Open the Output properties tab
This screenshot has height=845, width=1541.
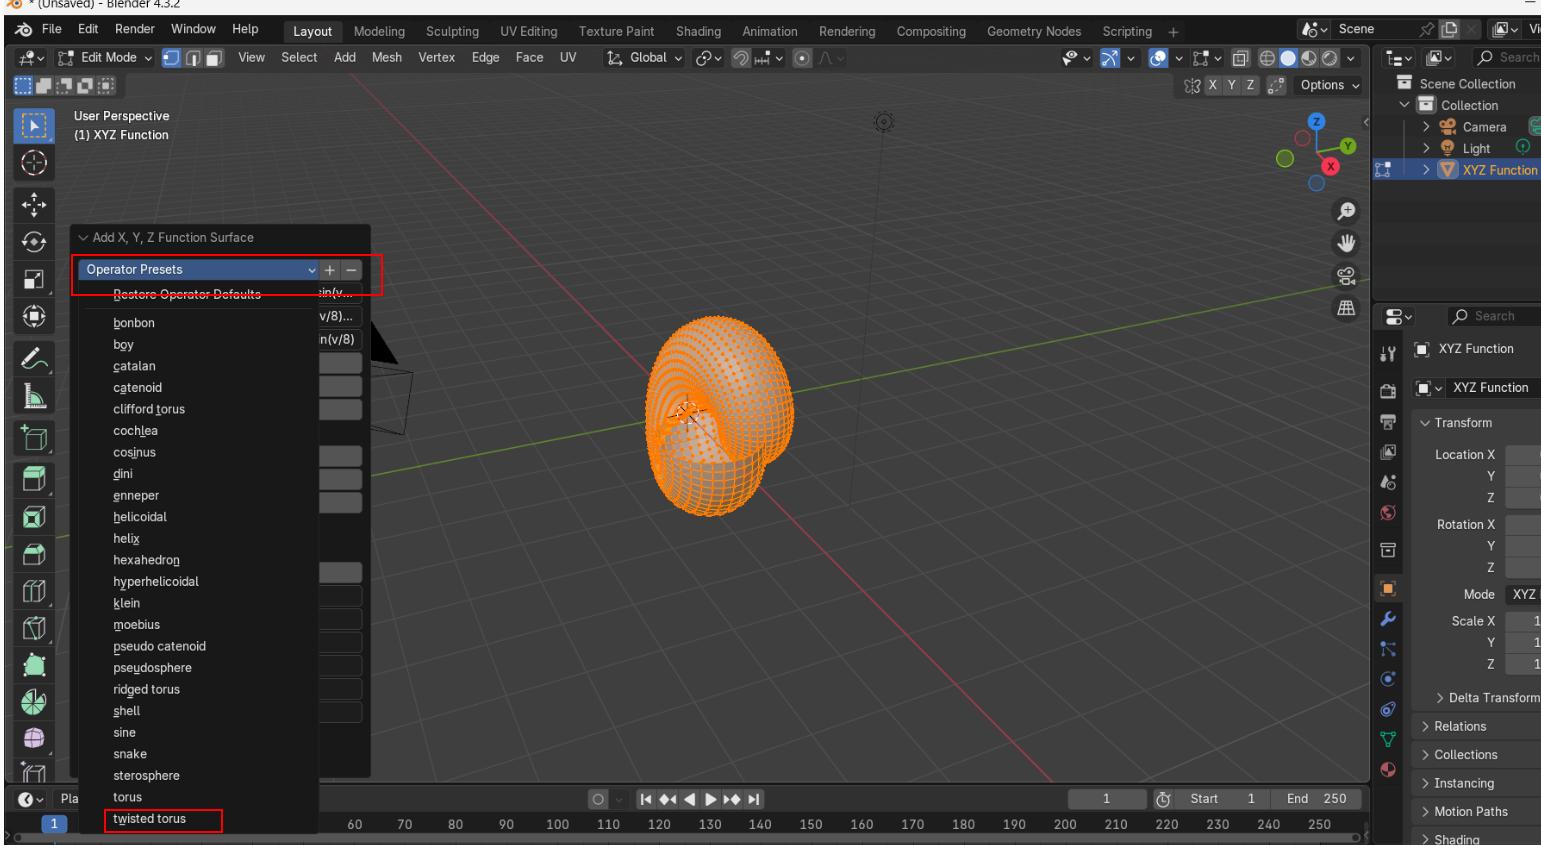[x=1388, y=422]
